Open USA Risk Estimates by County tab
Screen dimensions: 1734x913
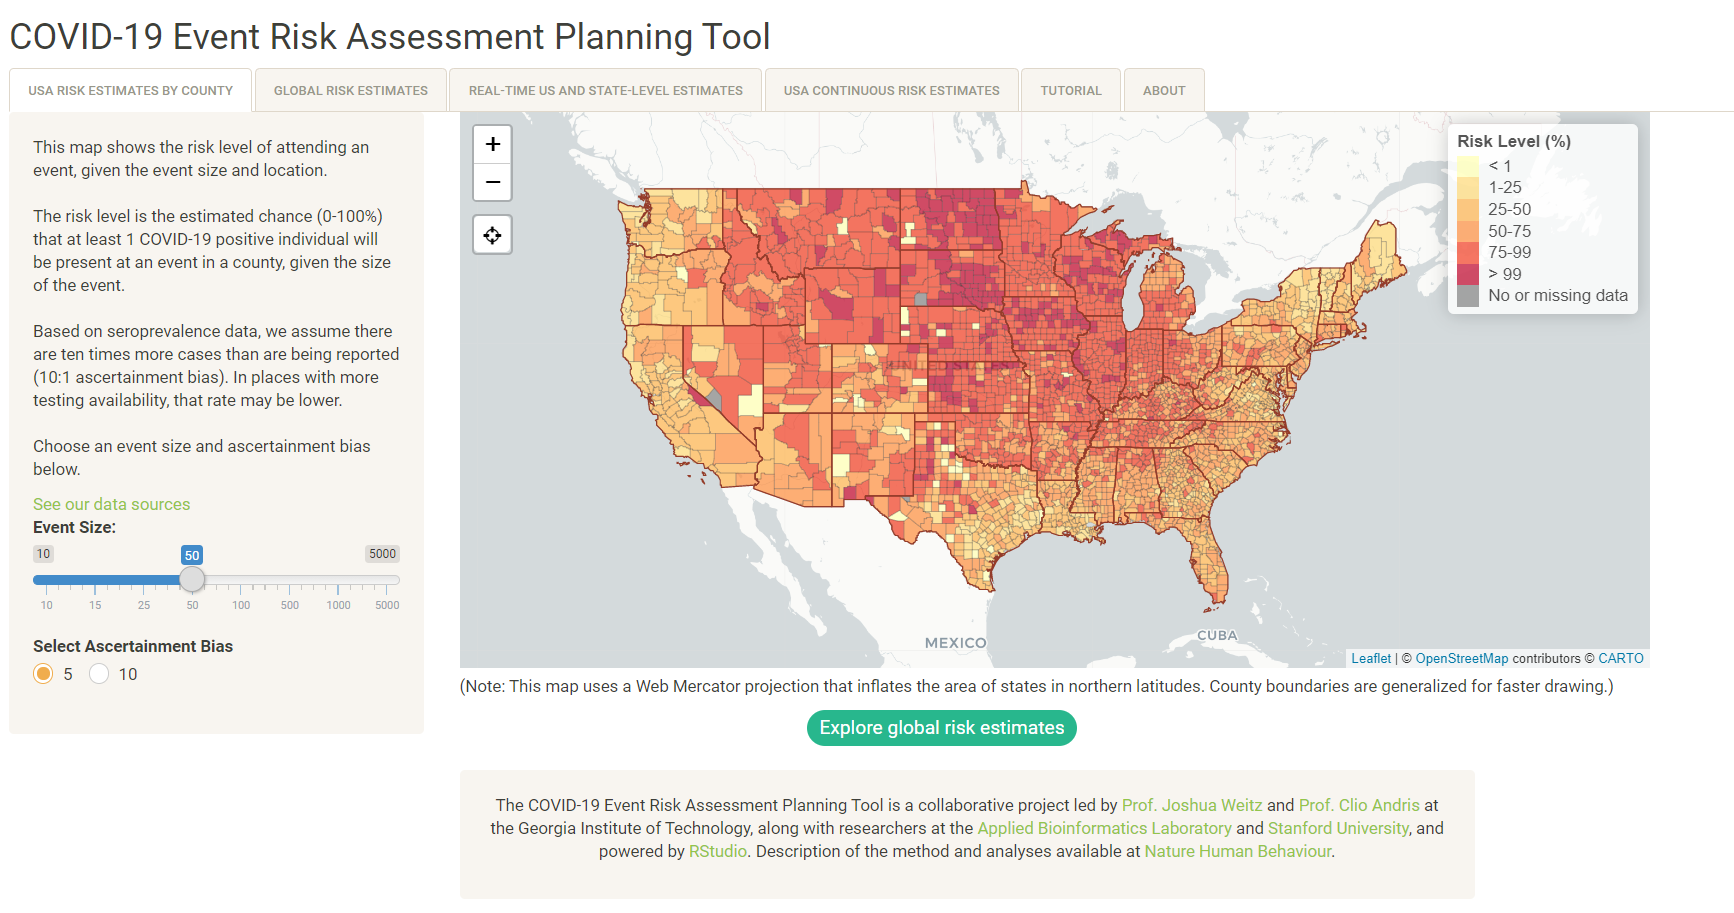click(130, 90)
